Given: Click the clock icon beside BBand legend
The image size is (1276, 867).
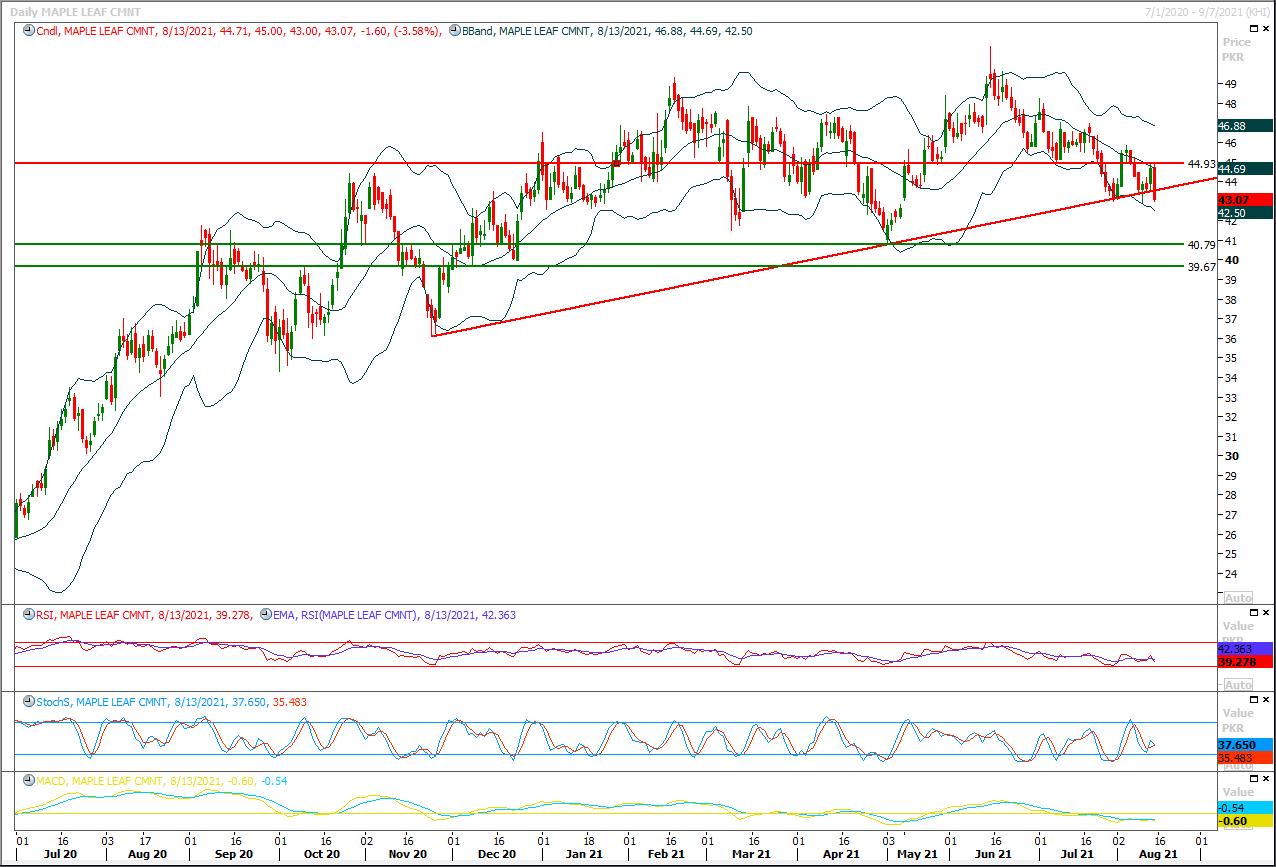Looking at the screenshot, I should click(x=454, y=31).
